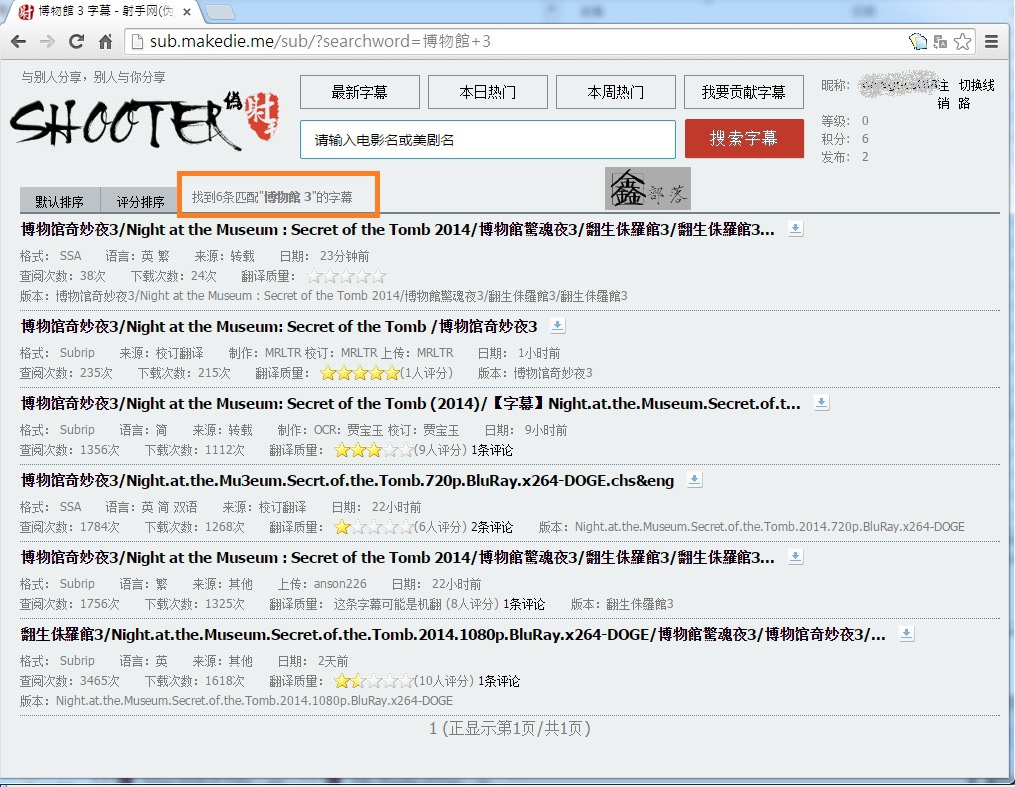1015x787 pixels.
Task: Open the 翻生侏羅館3 1080p BluRay title
Action: coord(453,634)
